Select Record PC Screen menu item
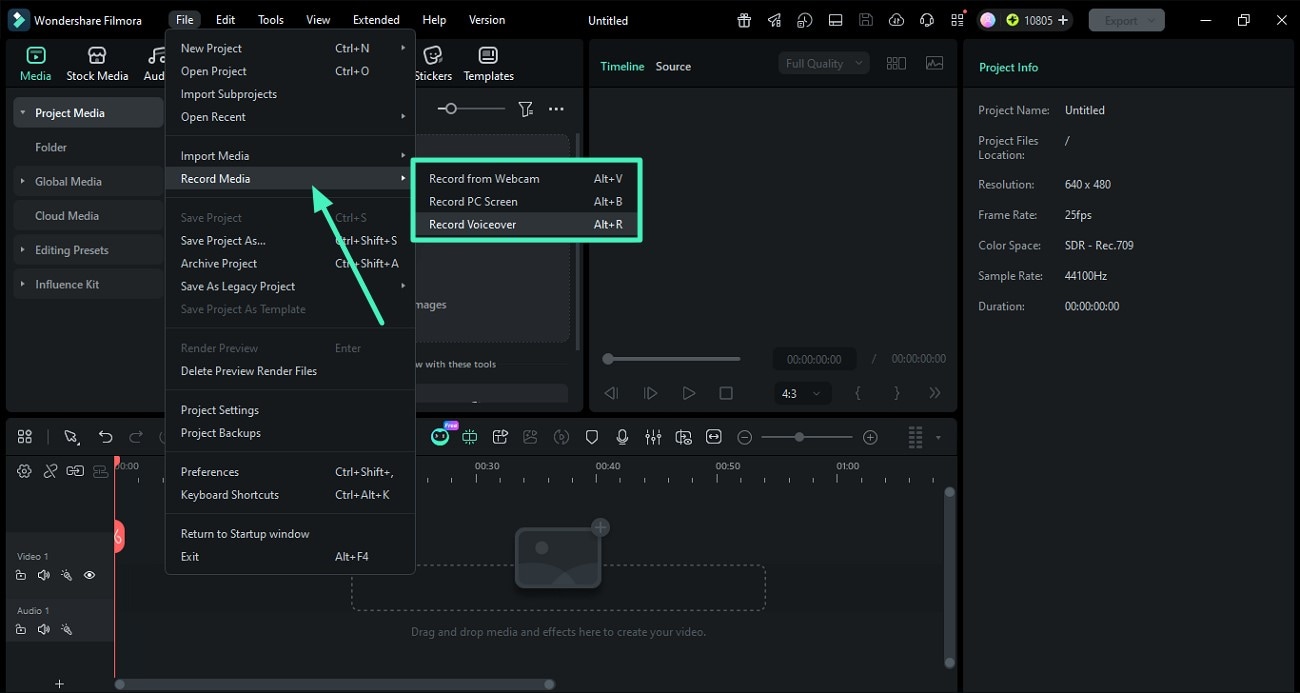This screenshot has height=693, width=1300. click(x=526, y=201)
